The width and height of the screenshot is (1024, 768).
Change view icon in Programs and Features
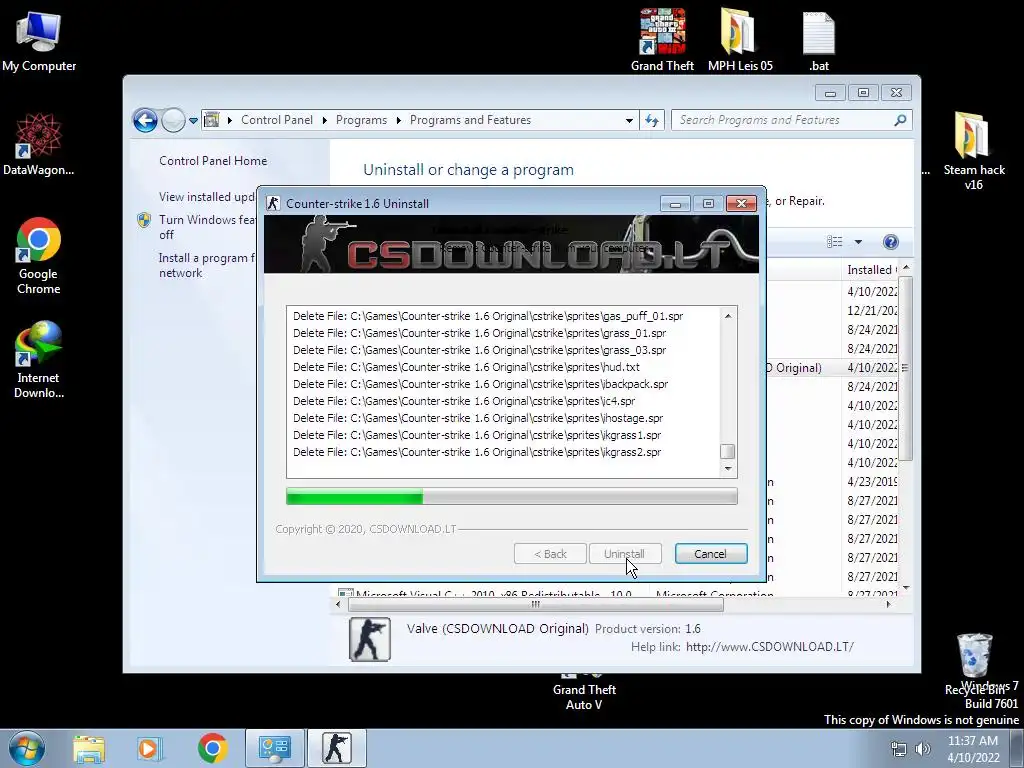835,242
